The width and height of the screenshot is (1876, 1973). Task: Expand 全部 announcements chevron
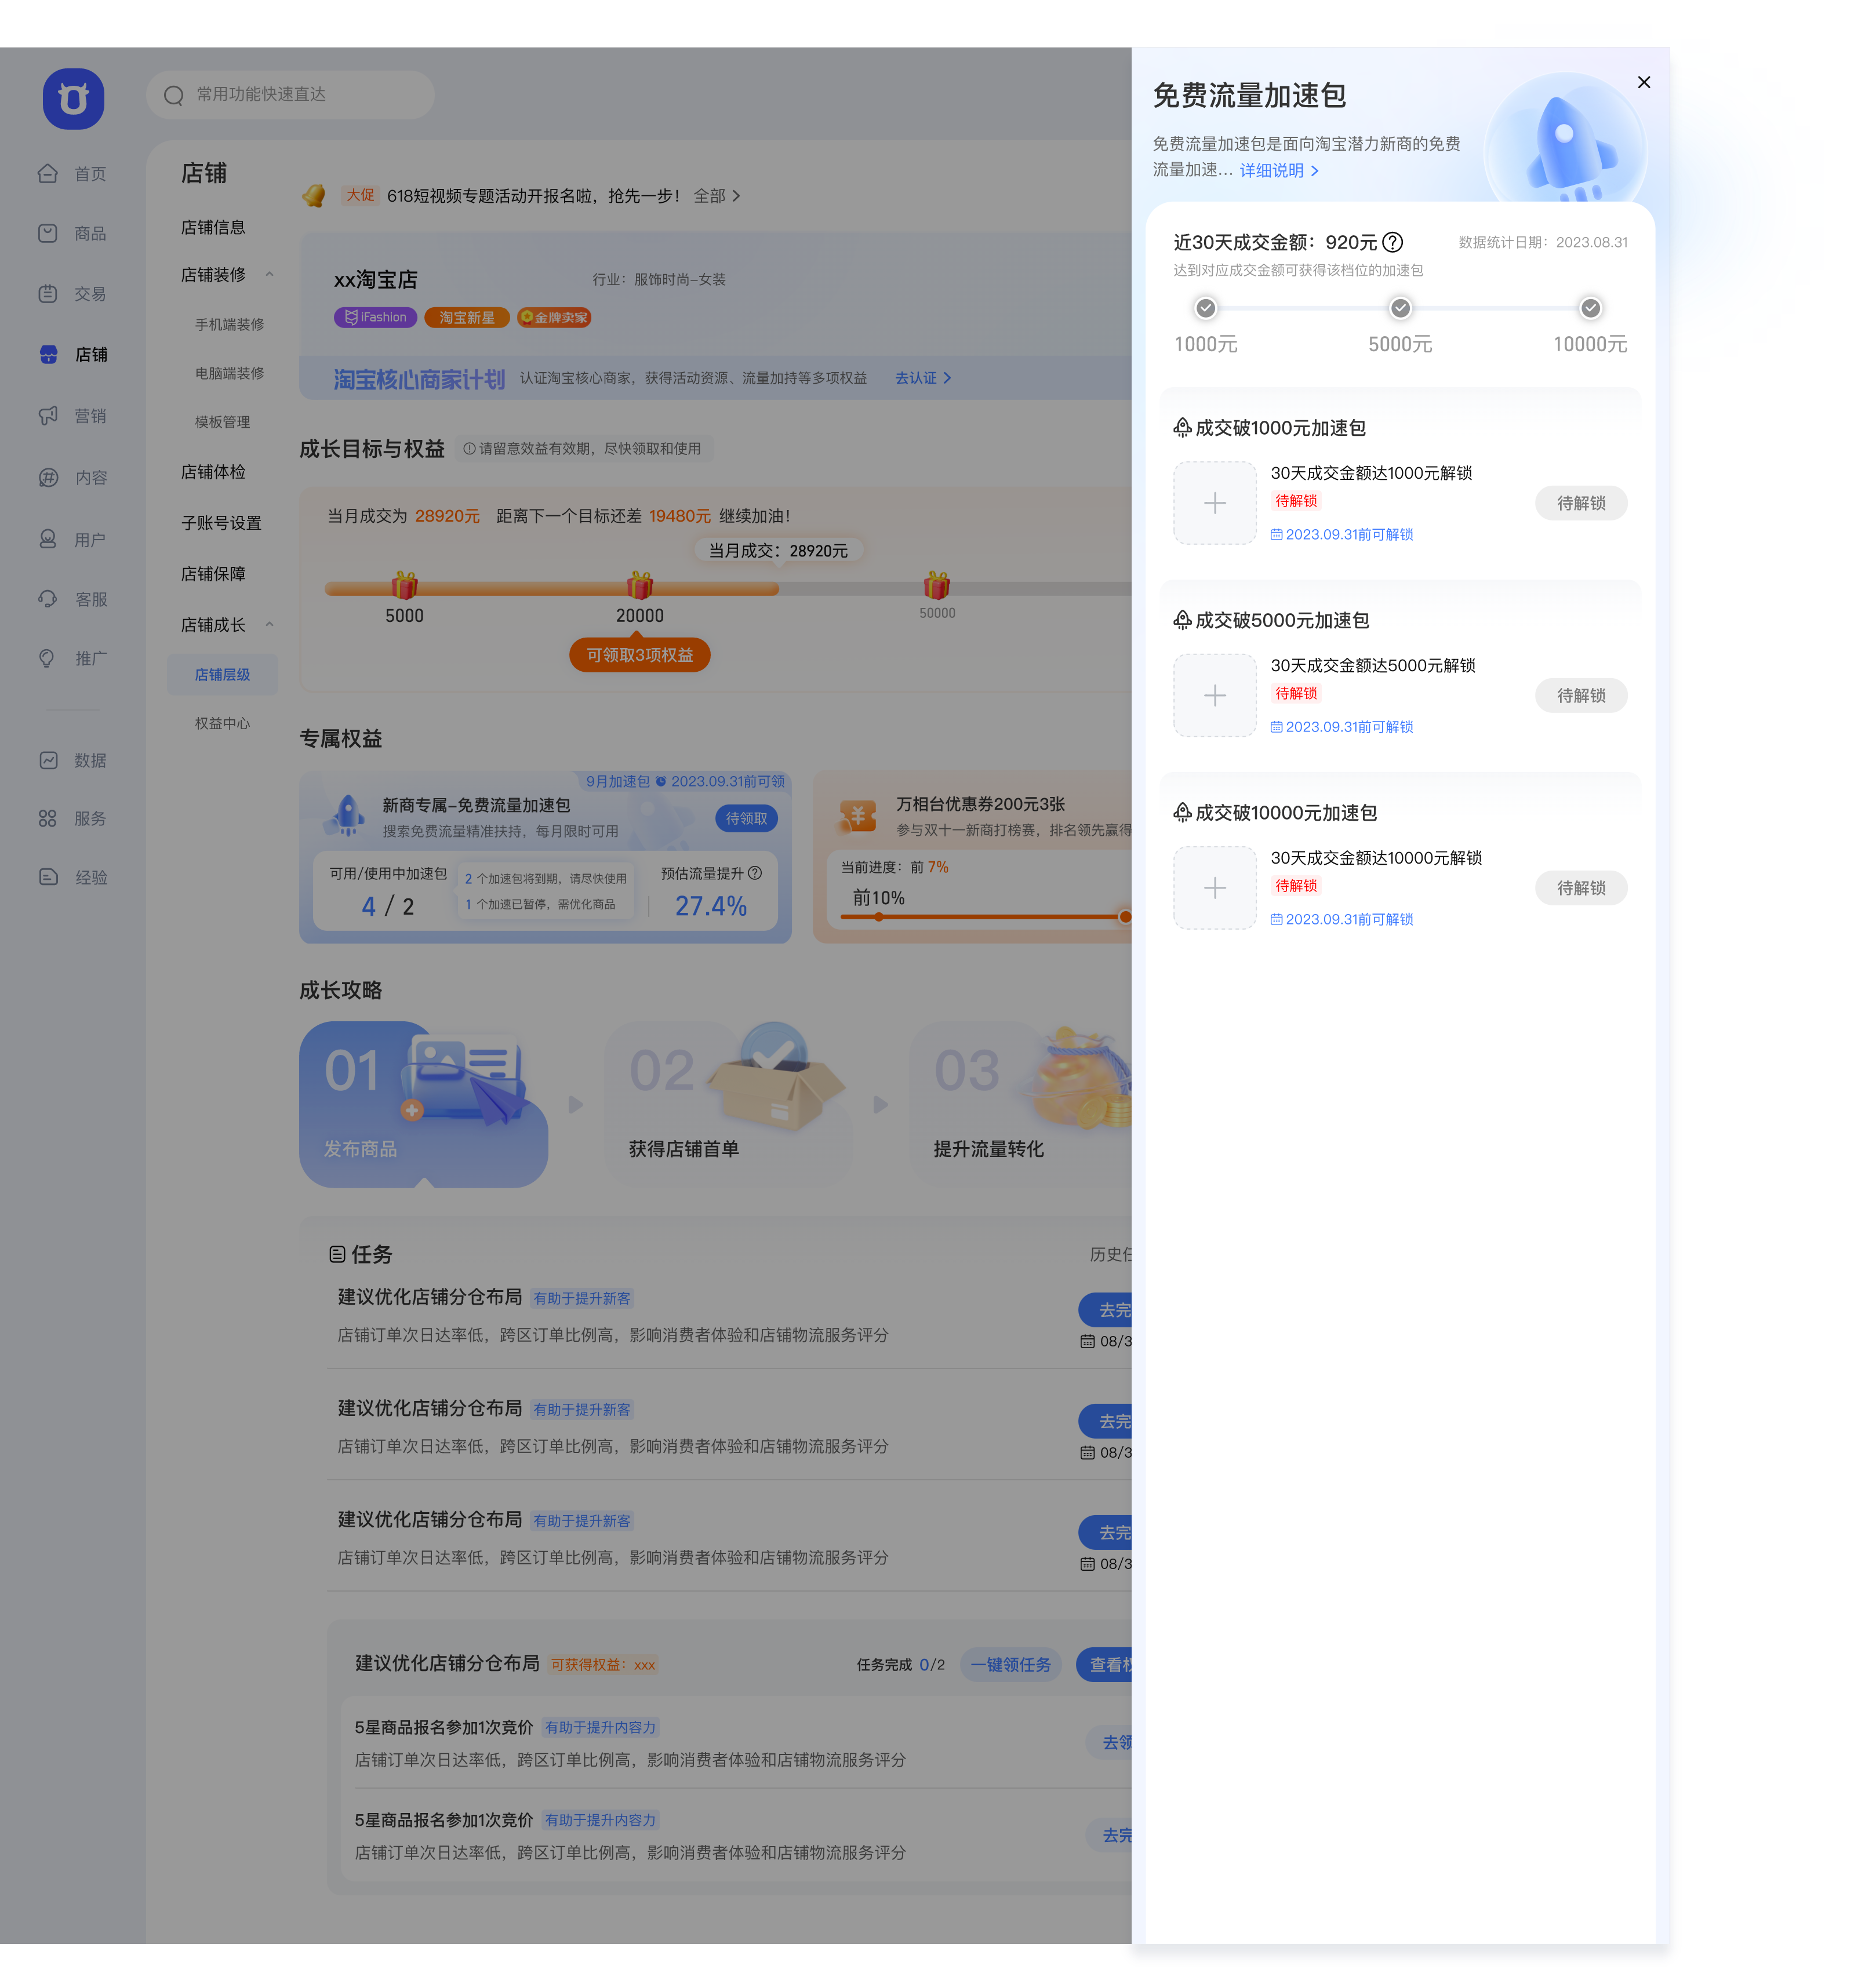(736, 196)
